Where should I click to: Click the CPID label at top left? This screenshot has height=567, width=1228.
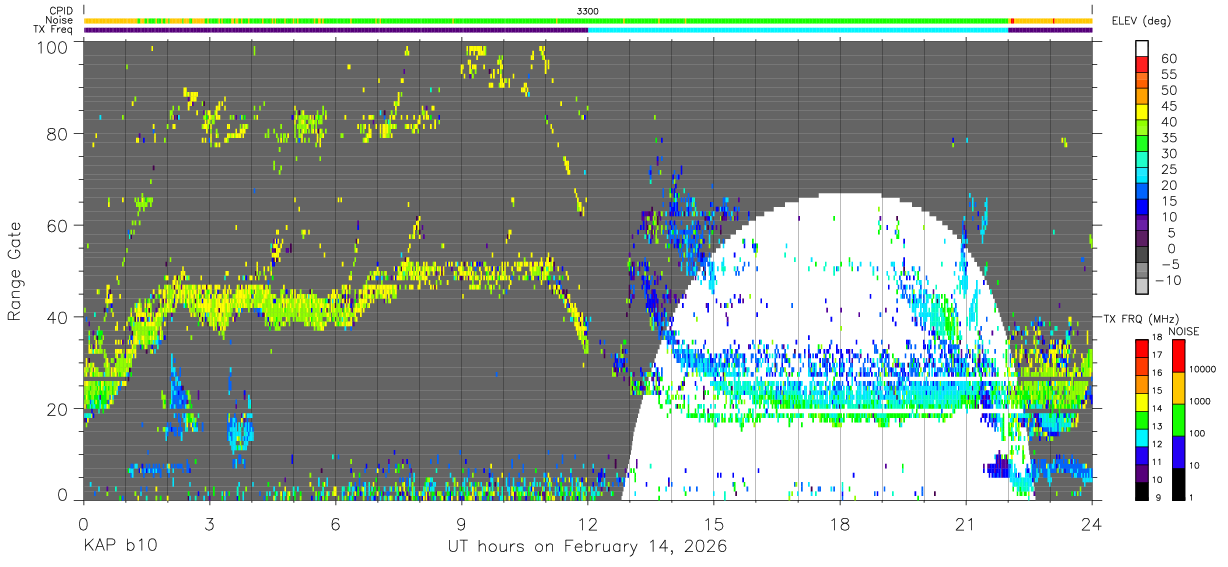tap(62, 10)
